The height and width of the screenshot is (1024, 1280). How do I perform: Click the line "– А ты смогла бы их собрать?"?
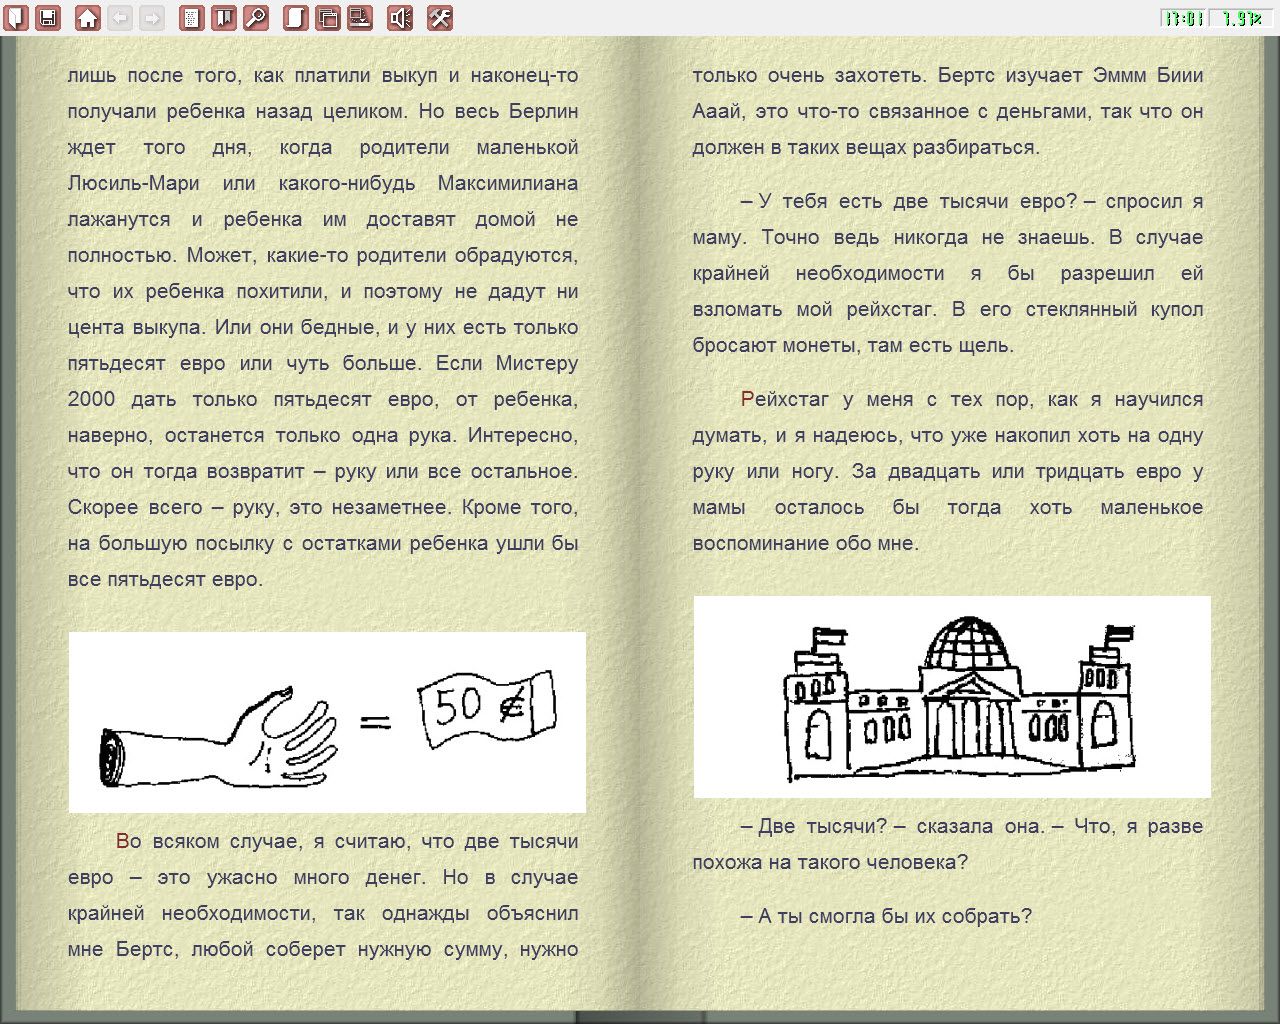tap(886, 916)
